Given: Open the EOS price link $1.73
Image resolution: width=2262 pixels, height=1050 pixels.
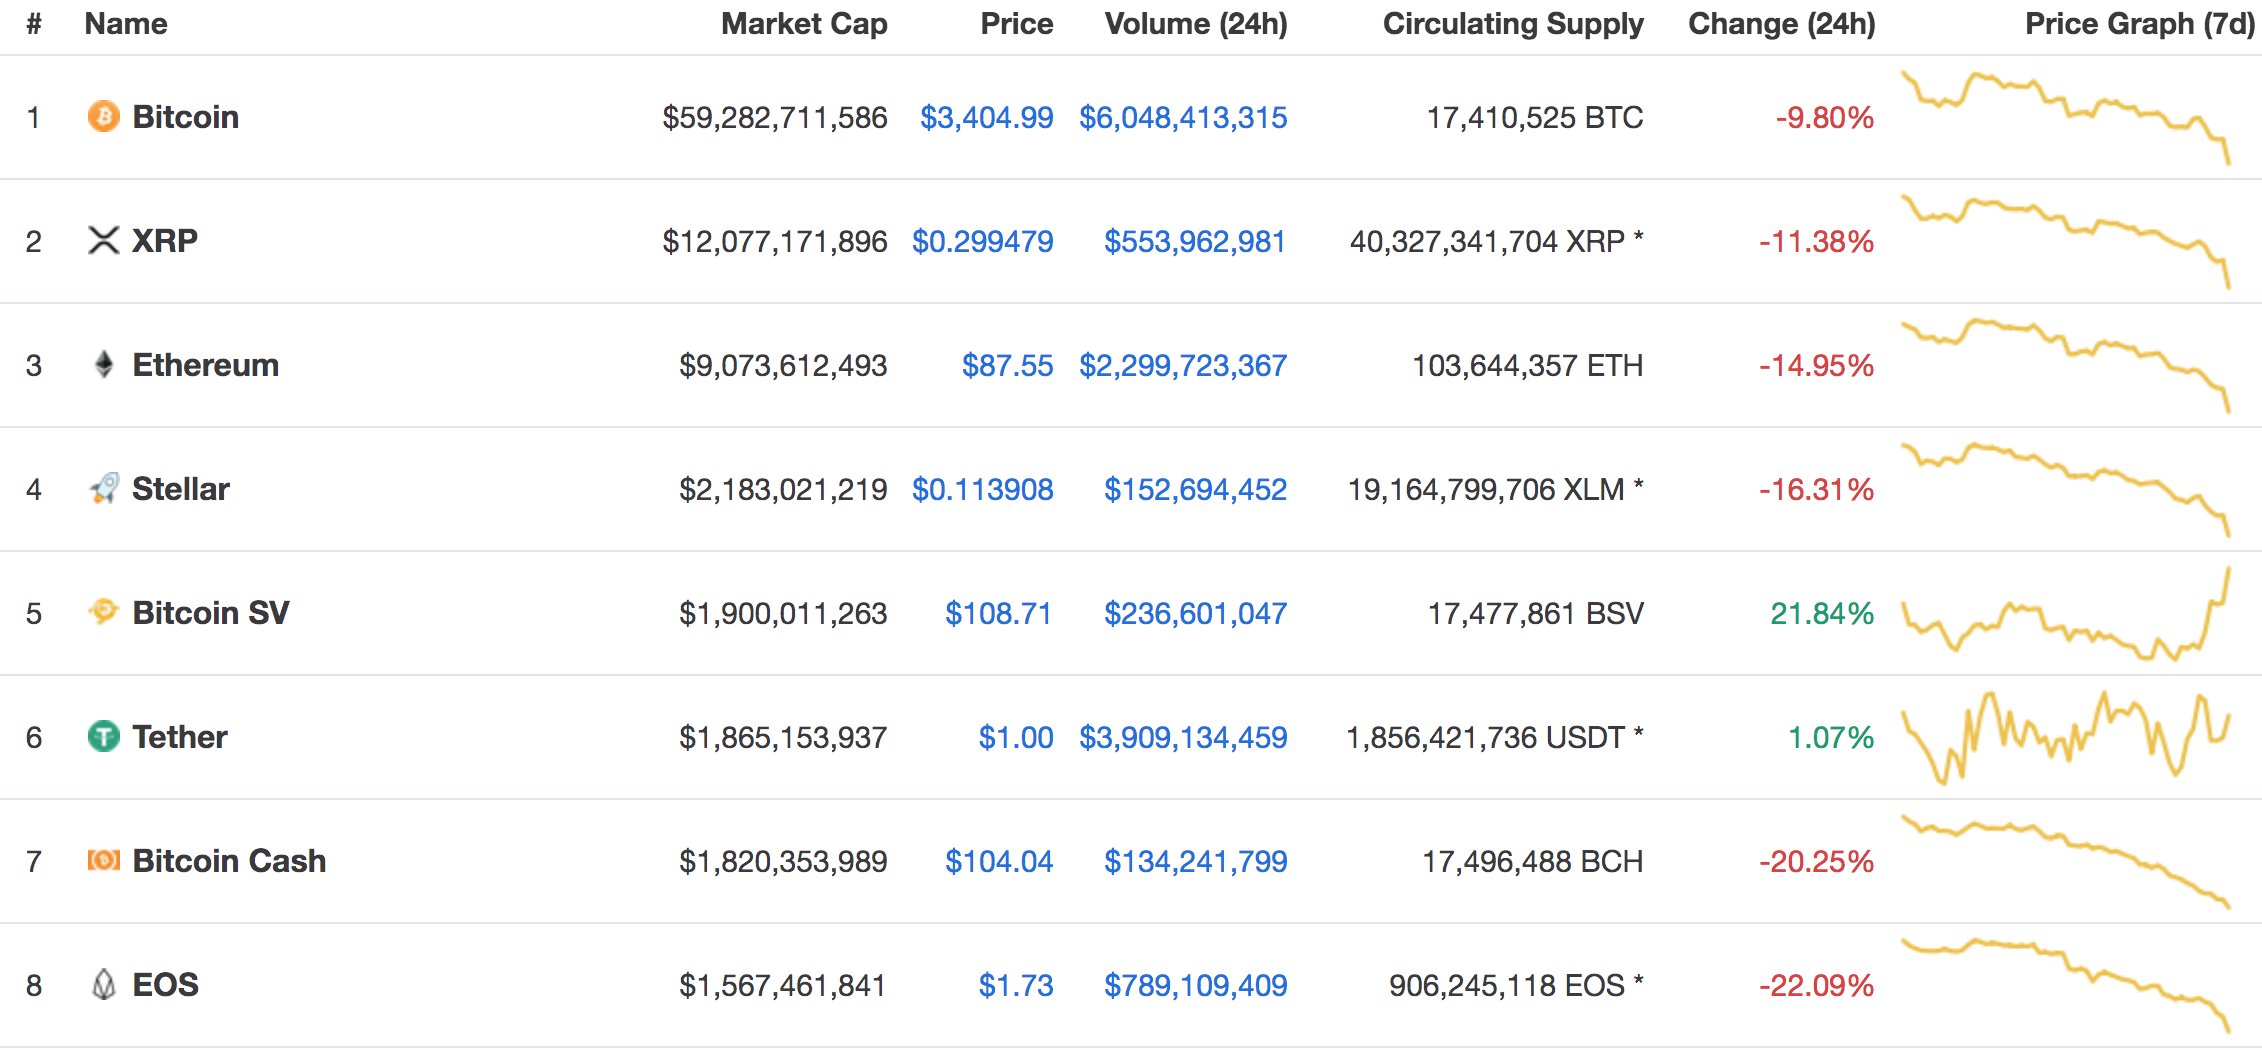Looking at the screenshot, I should (1016, 985).
